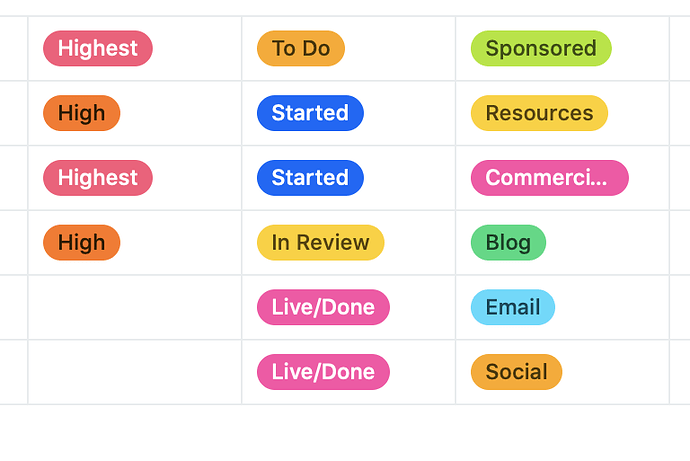The height and width of the screenshot is (461, 690).
Task: Click empty priority cell beside Social row
Action: pyautogui.click(x=135, y=372)
